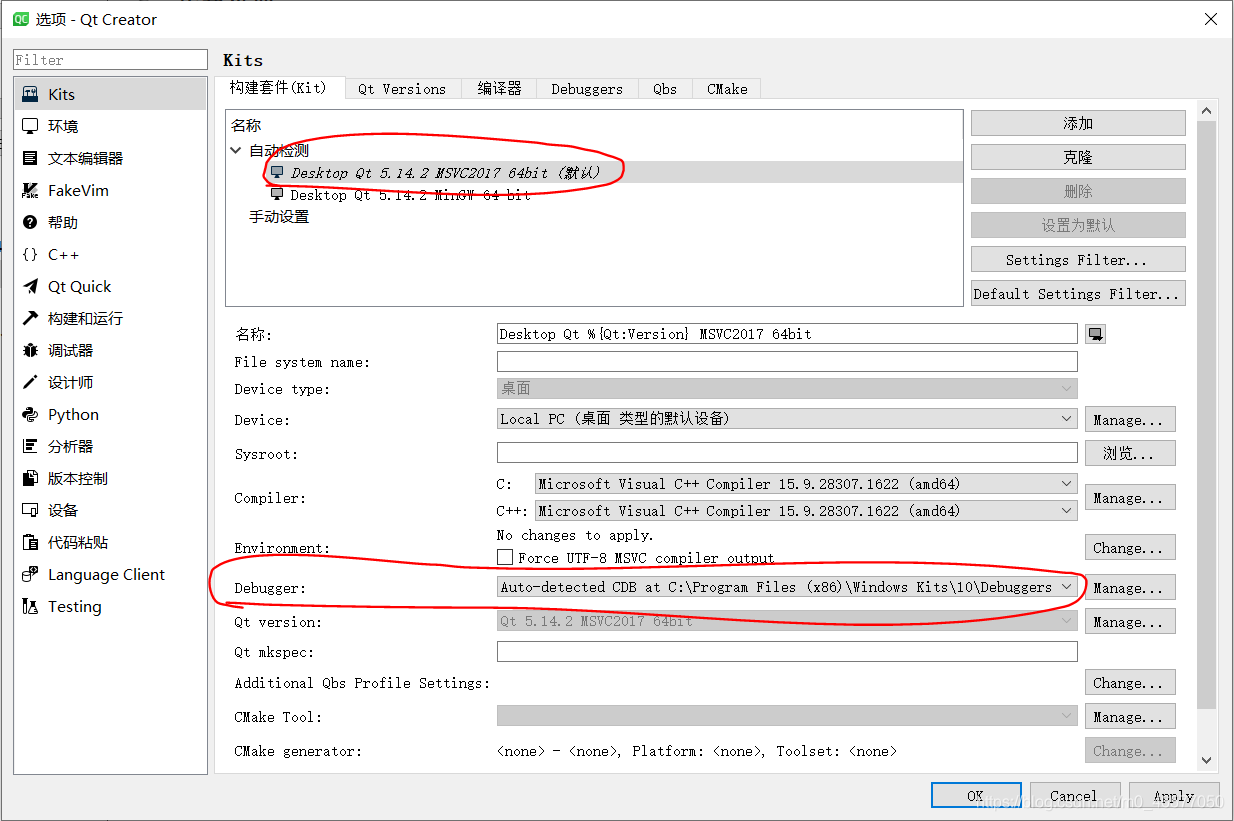Open the 版本控制 category icon
Image resolution: width=1234 pixels, height=821 pixels.
(30, 478)
